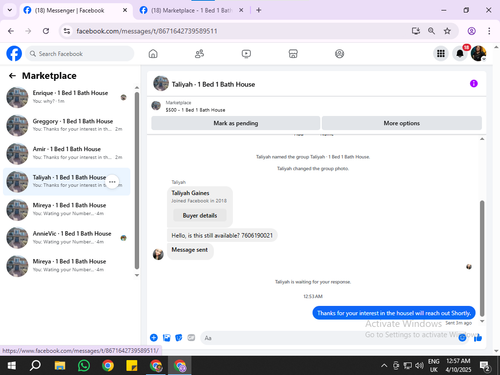This screenshot has height=375, width=500.
Task: Open the Video icon in top navigation
Action: coord(246,54)
